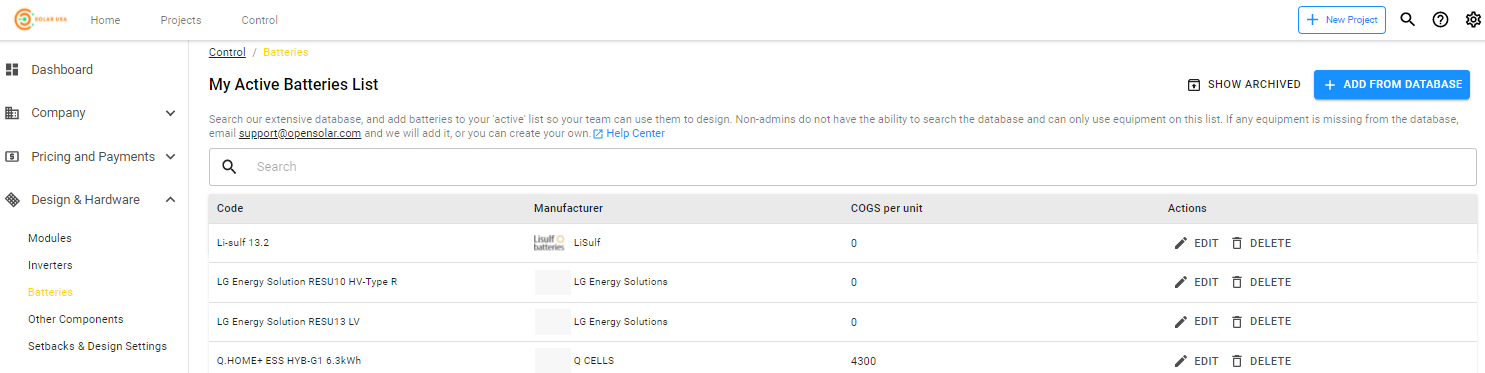Click the Design & Hardware icon
Image resolution: width=1485 pixels, height=373 pixels.
12,200
